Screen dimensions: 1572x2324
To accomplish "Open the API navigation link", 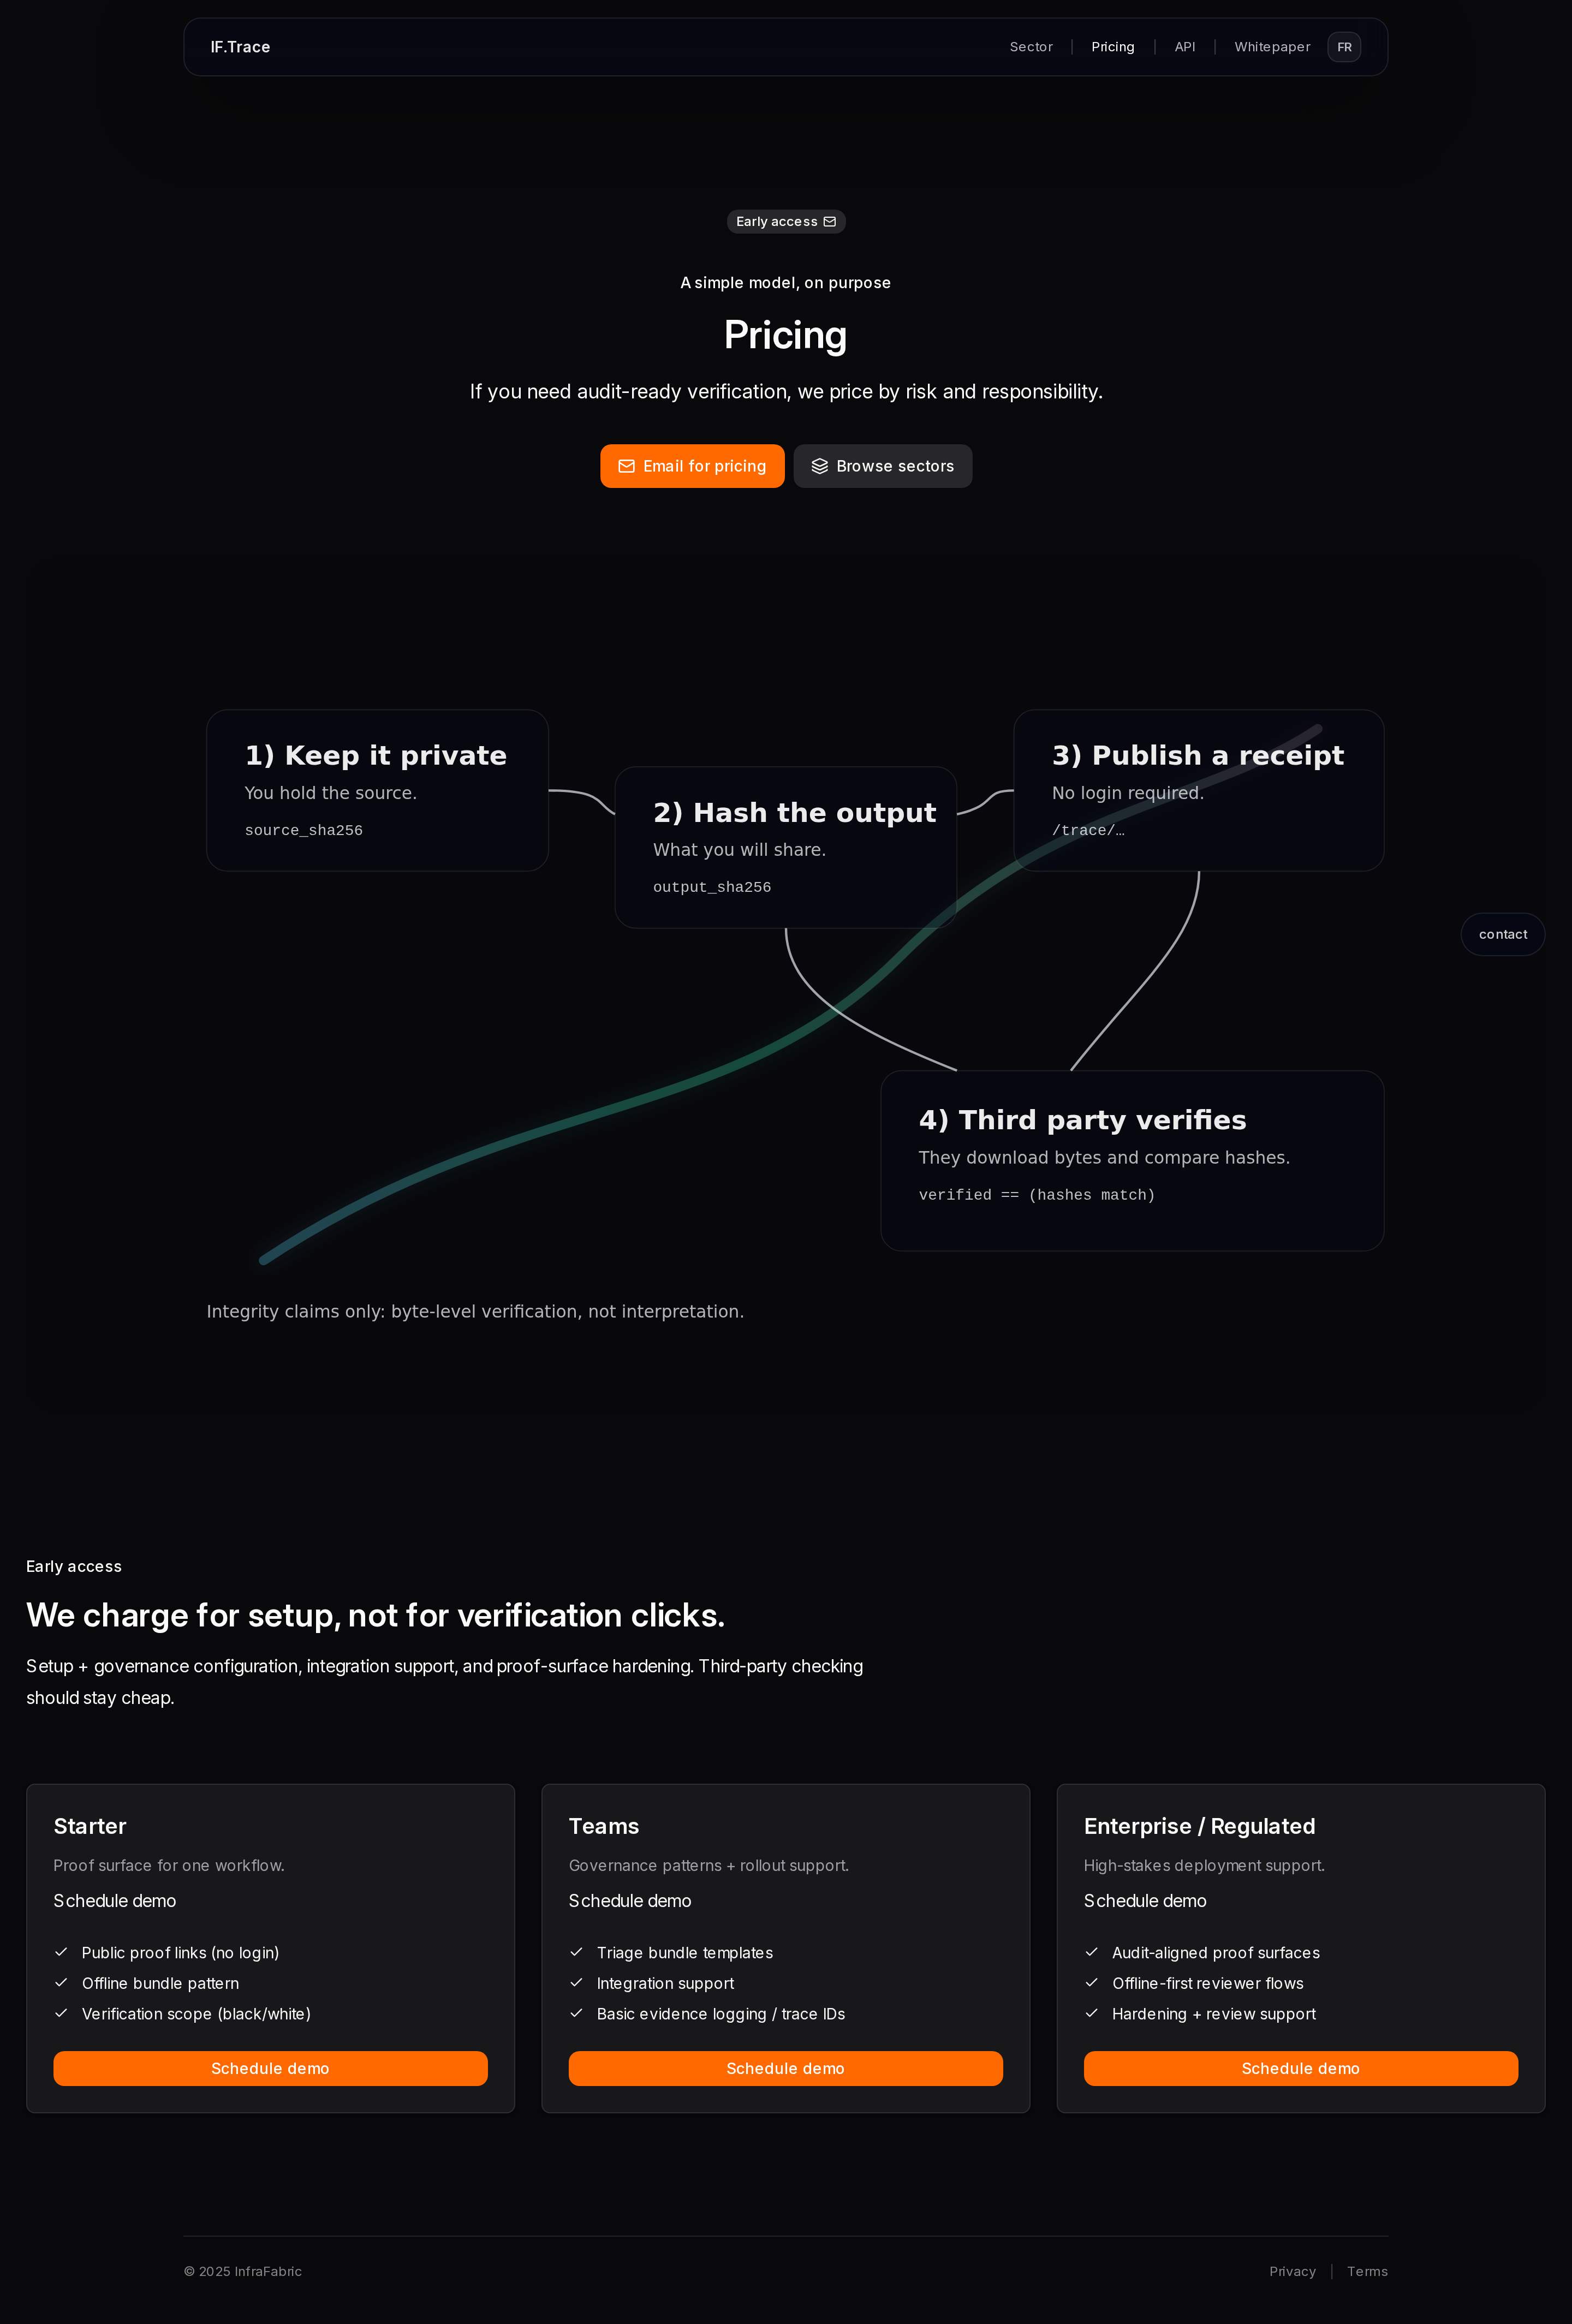I will [1184, 47].
